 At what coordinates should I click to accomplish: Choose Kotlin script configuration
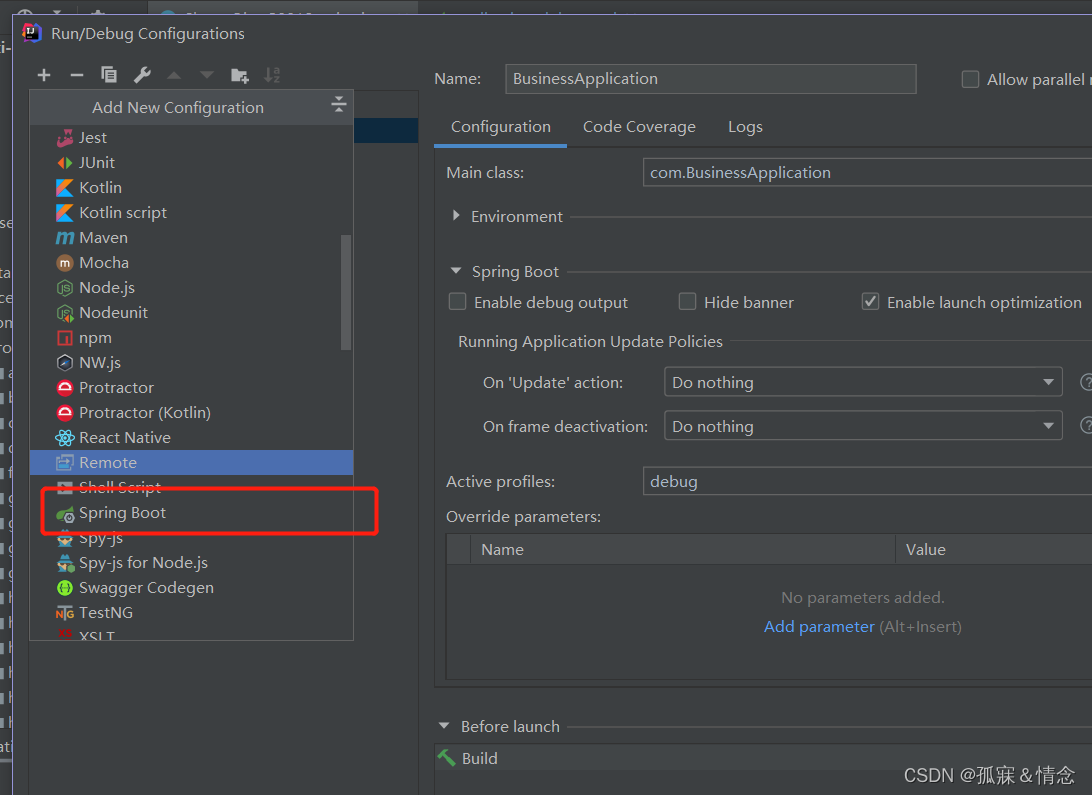click(x=192, y=213)
